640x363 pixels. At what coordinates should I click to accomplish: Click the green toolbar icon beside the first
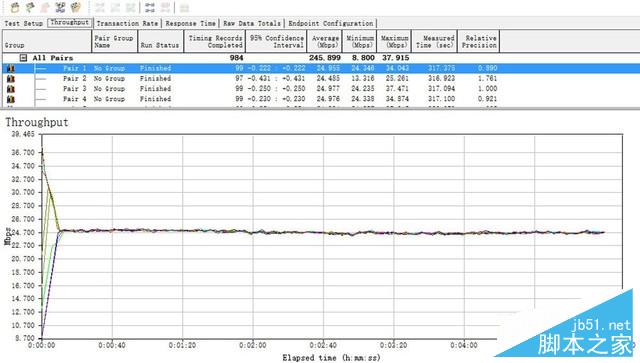30,7
